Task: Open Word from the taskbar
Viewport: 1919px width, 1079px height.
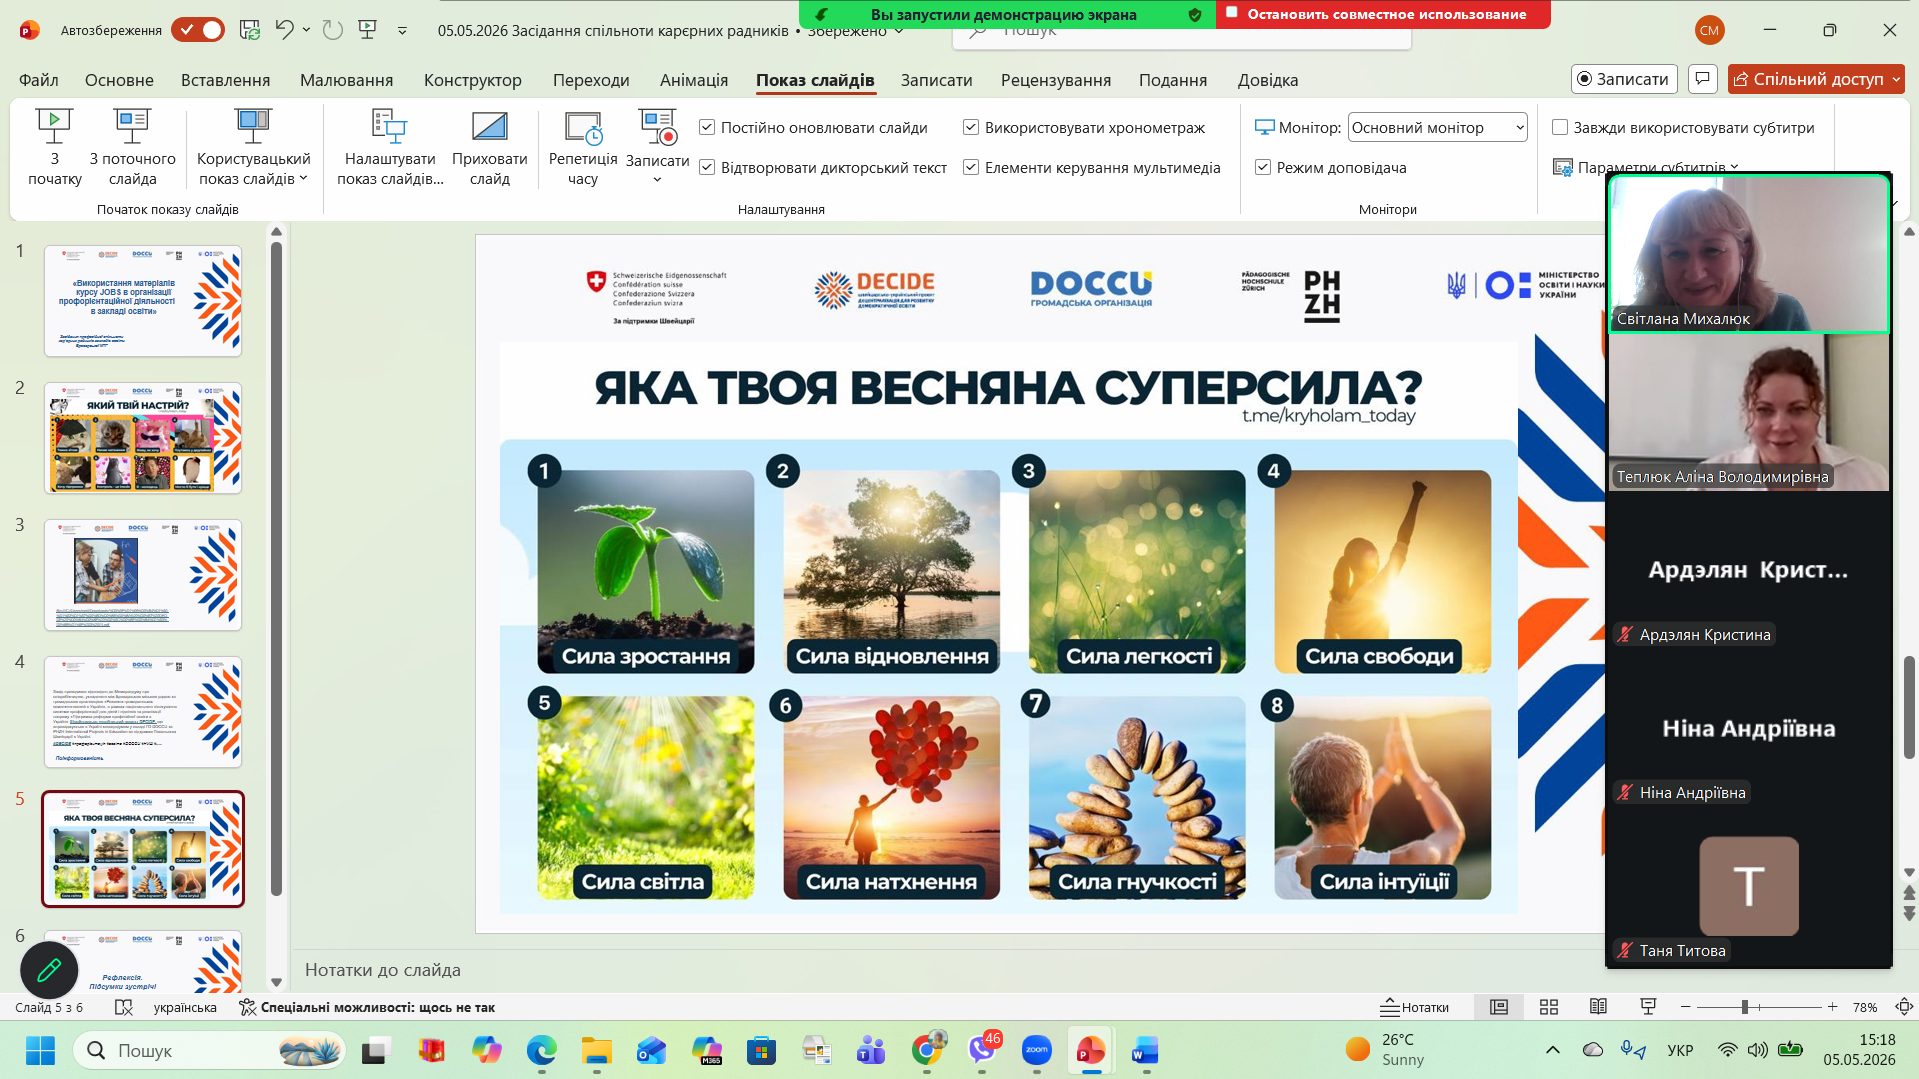Action: [x=1145, y=1050]
